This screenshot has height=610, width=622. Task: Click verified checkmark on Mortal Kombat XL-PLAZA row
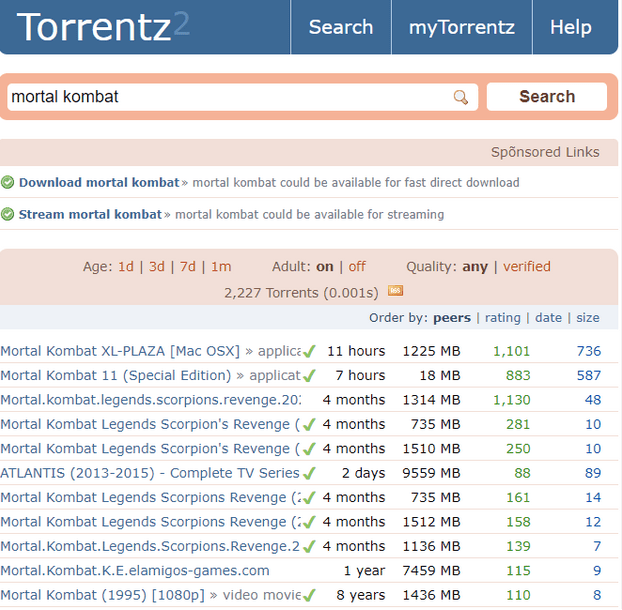pyautogui.click(x=309, y=351)
